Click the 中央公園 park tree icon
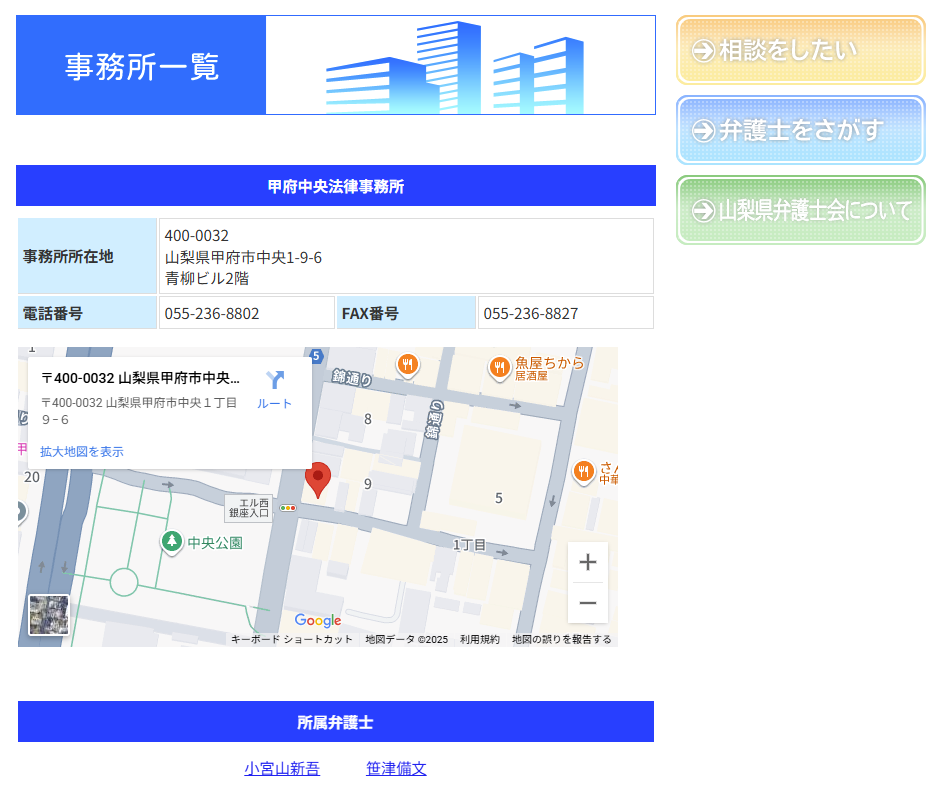 click(x=172, y=542)
